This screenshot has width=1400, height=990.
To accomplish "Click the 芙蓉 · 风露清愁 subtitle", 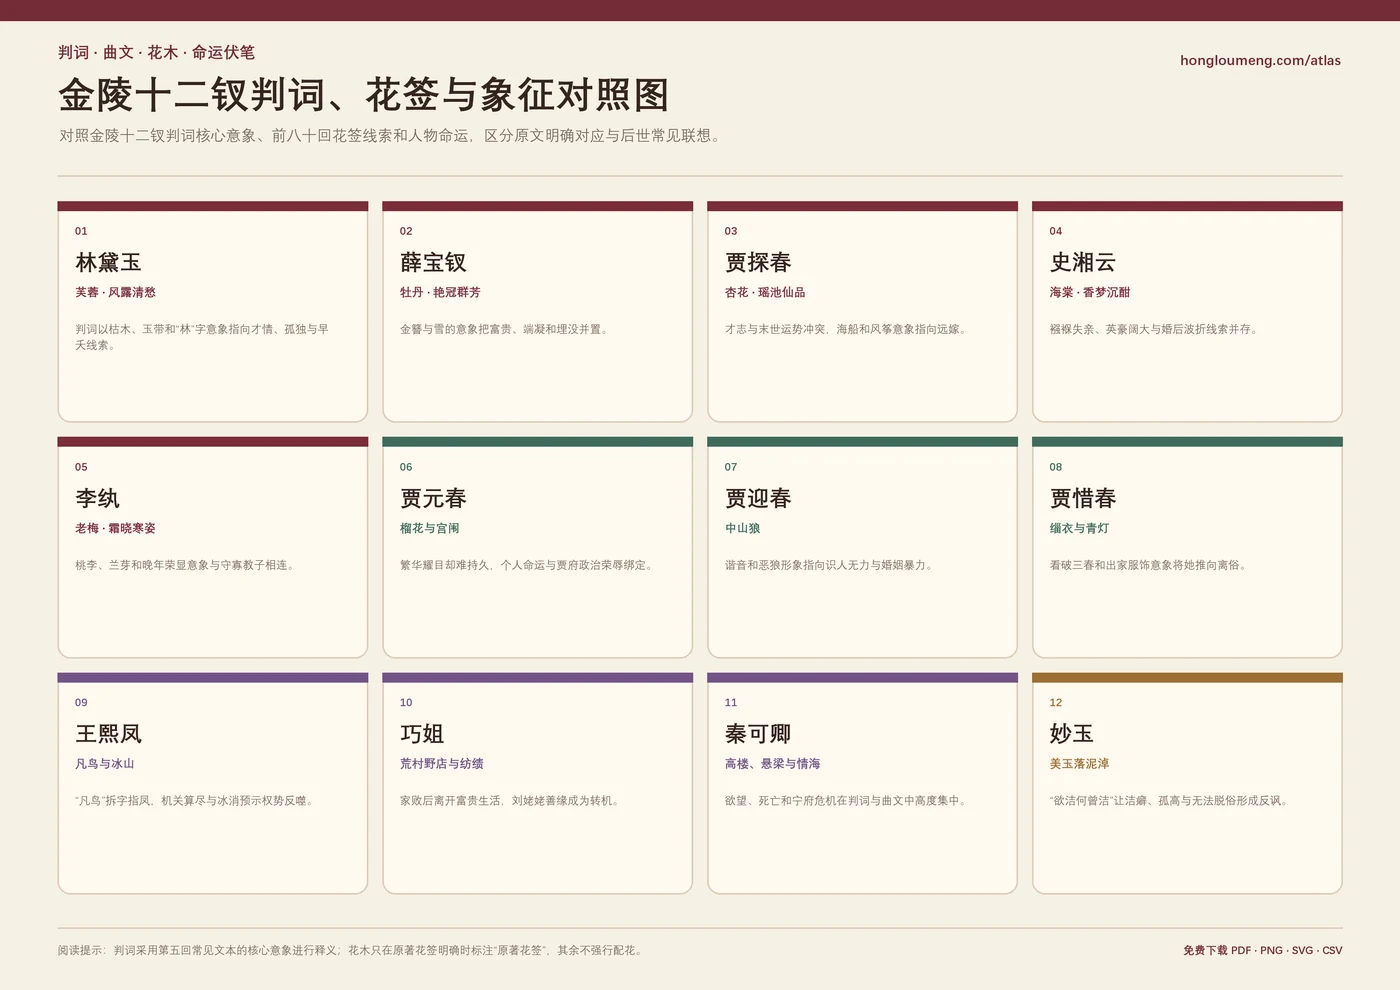I will [x=115, y=292].
